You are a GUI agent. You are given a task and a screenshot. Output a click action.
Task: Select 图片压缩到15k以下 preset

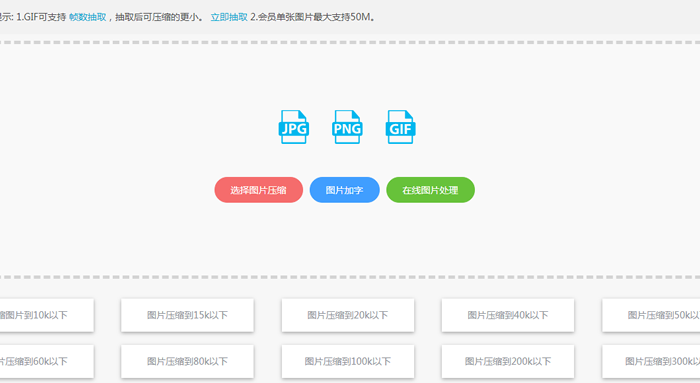[188, 315]
